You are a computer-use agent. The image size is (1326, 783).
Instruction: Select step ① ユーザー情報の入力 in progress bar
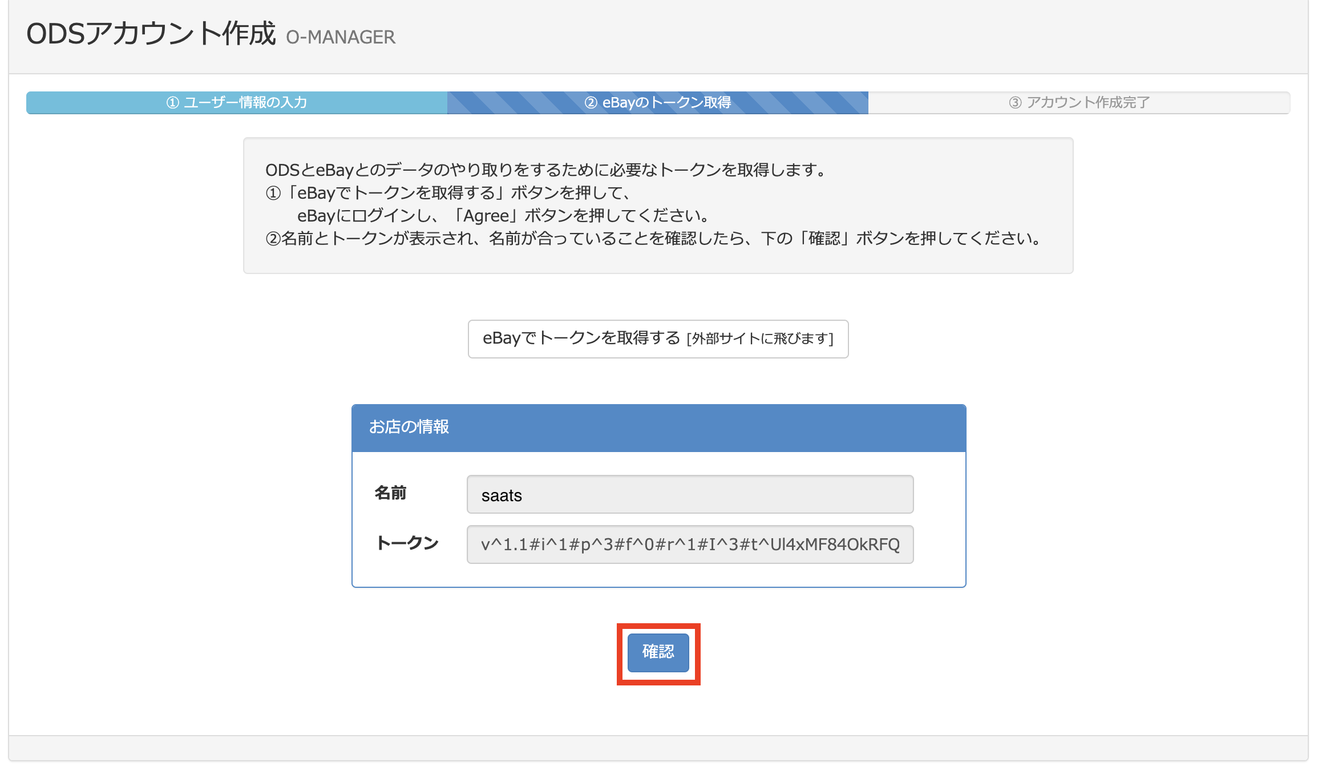coord(236,103)
